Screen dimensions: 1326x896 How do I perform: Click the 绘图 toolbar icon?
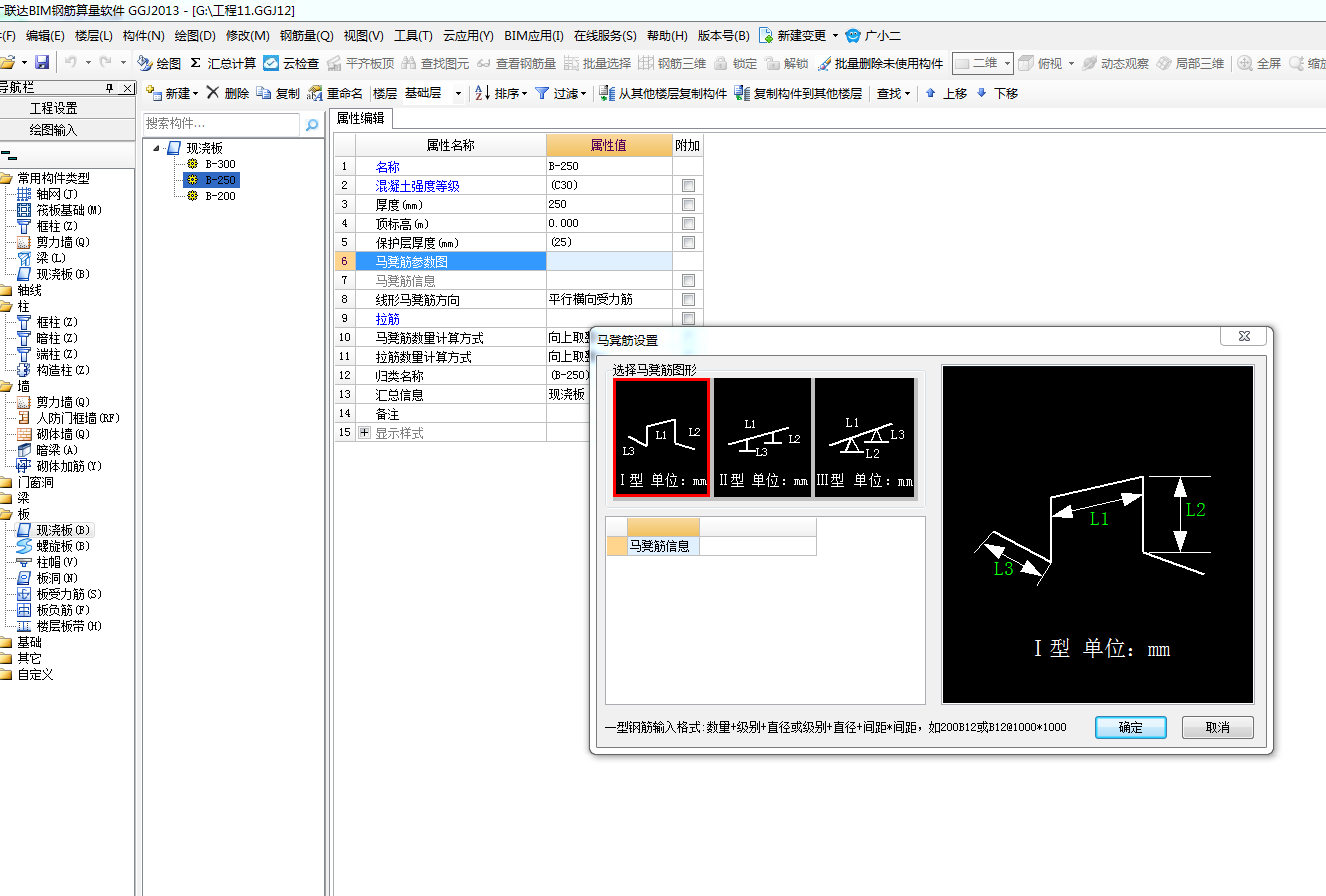pyautogui.click(x=160, y=63)
